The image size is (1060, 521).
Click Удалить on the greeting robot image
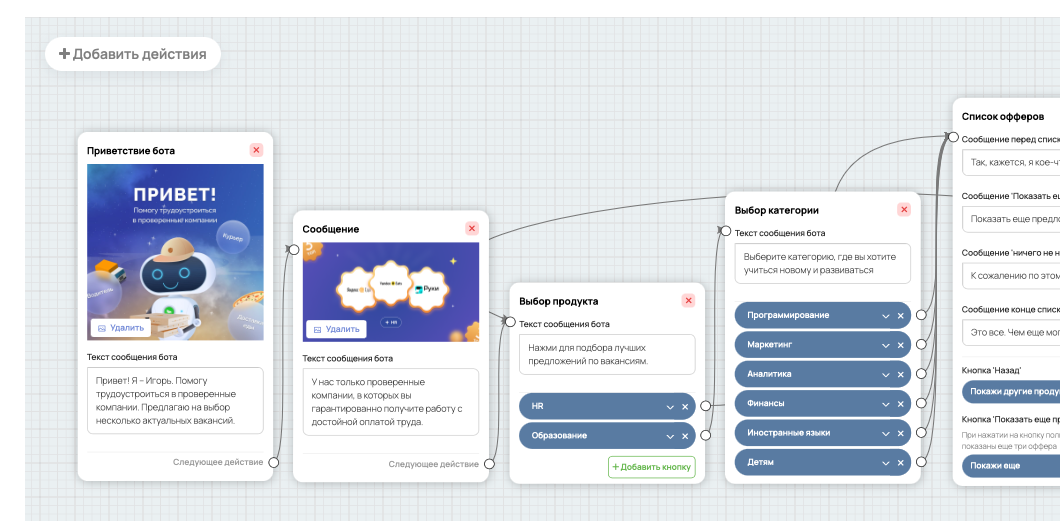121,328
